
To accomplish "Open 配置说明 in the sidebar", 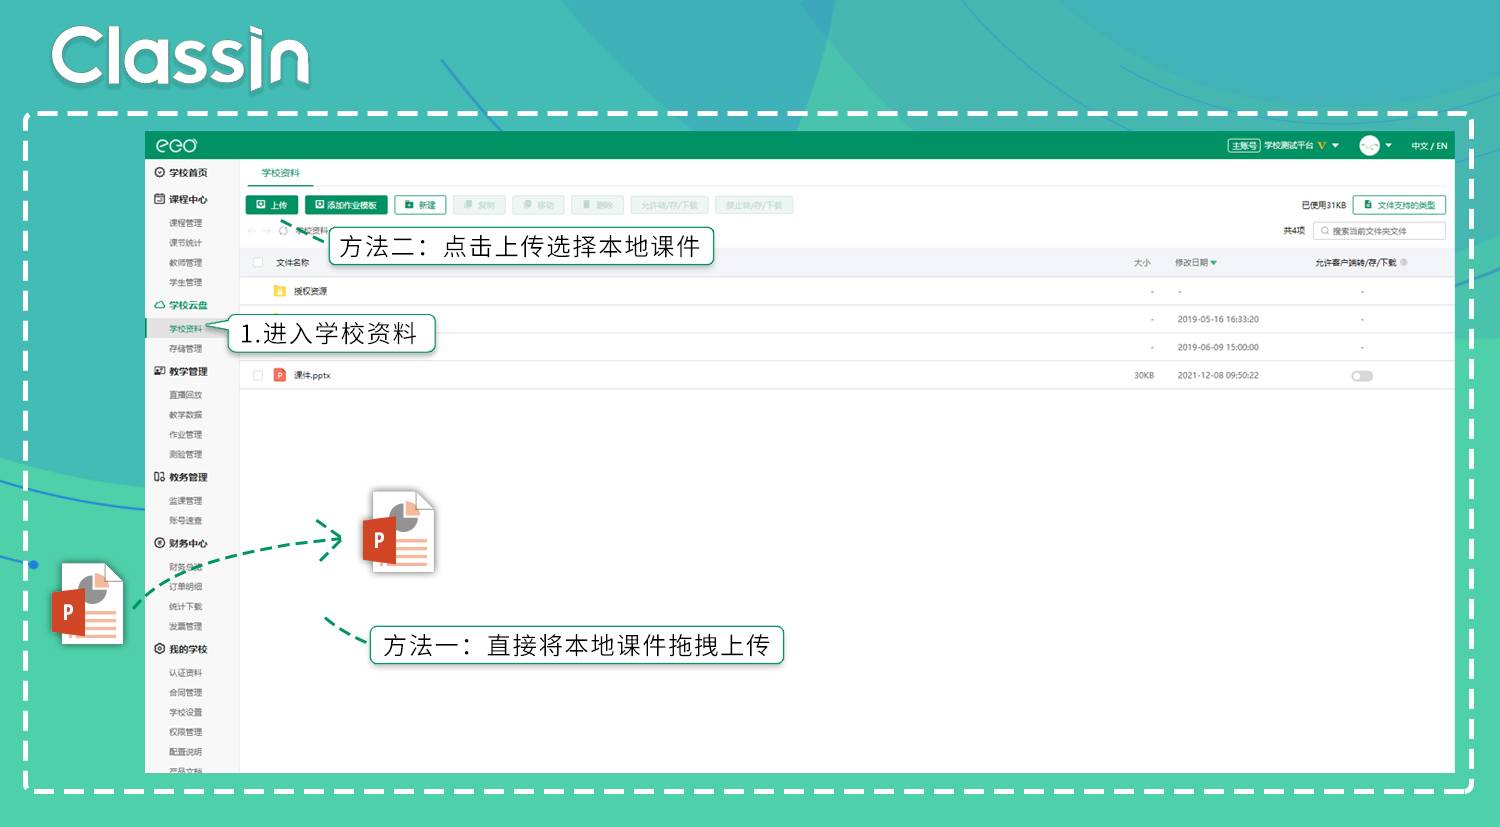I will tap(186, 752).
